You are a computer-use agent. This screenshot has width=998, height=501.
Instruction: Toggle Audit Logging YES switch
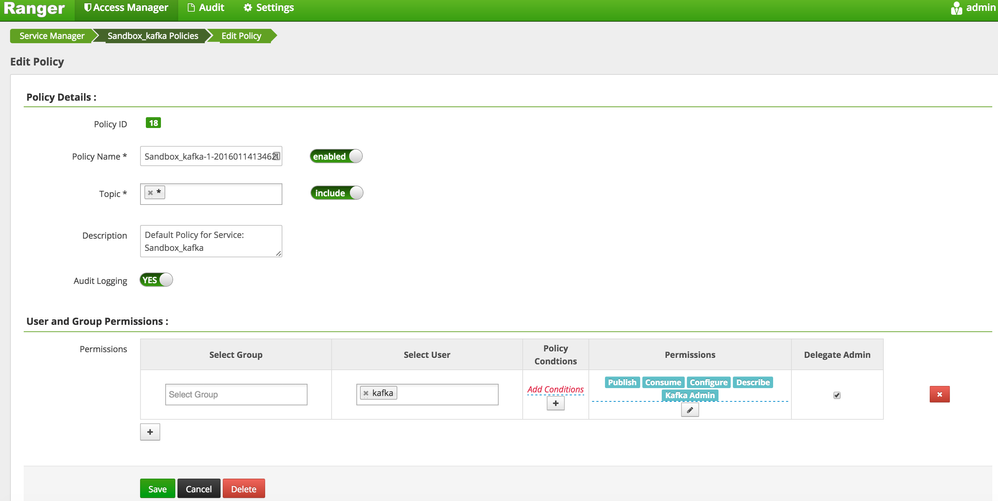click(x=156, y=280)
